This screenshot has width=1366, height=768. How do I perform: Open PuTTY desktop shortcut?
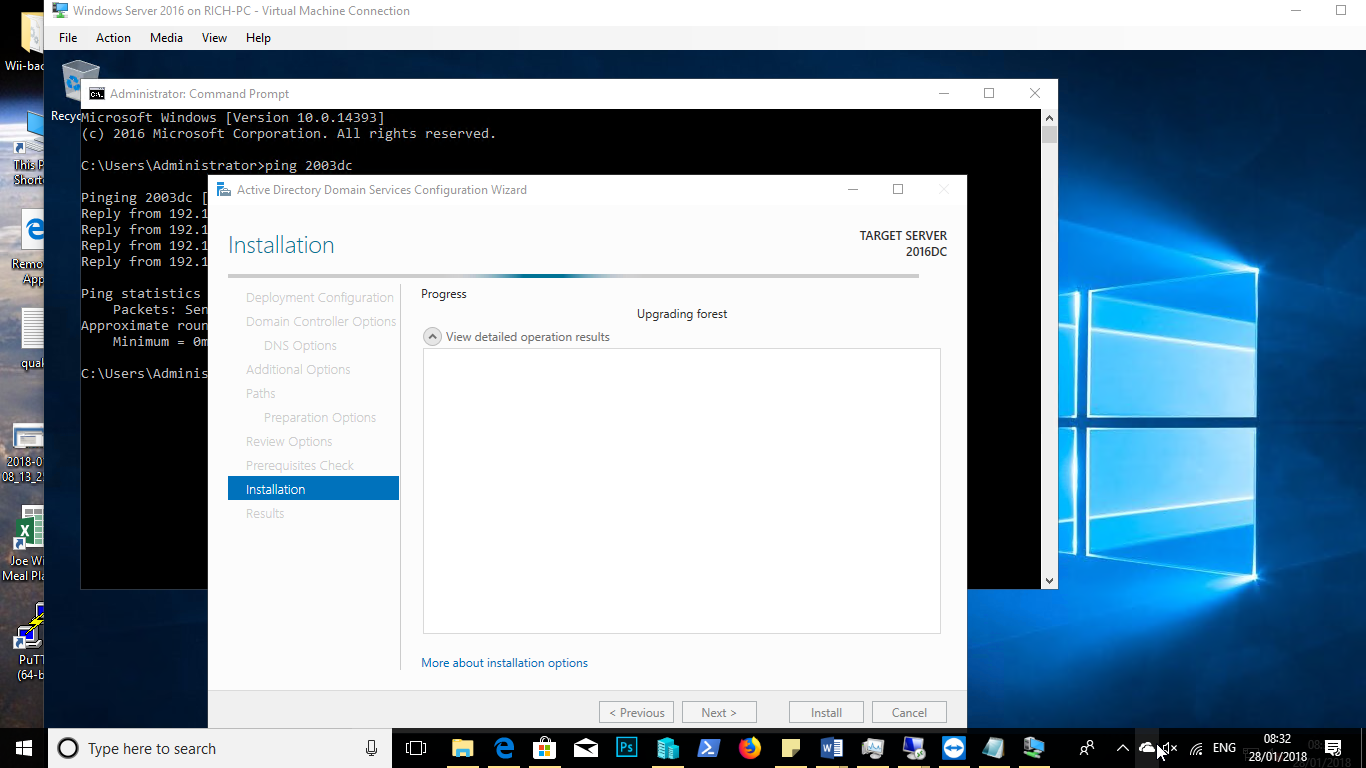click(x=30, y=640)
